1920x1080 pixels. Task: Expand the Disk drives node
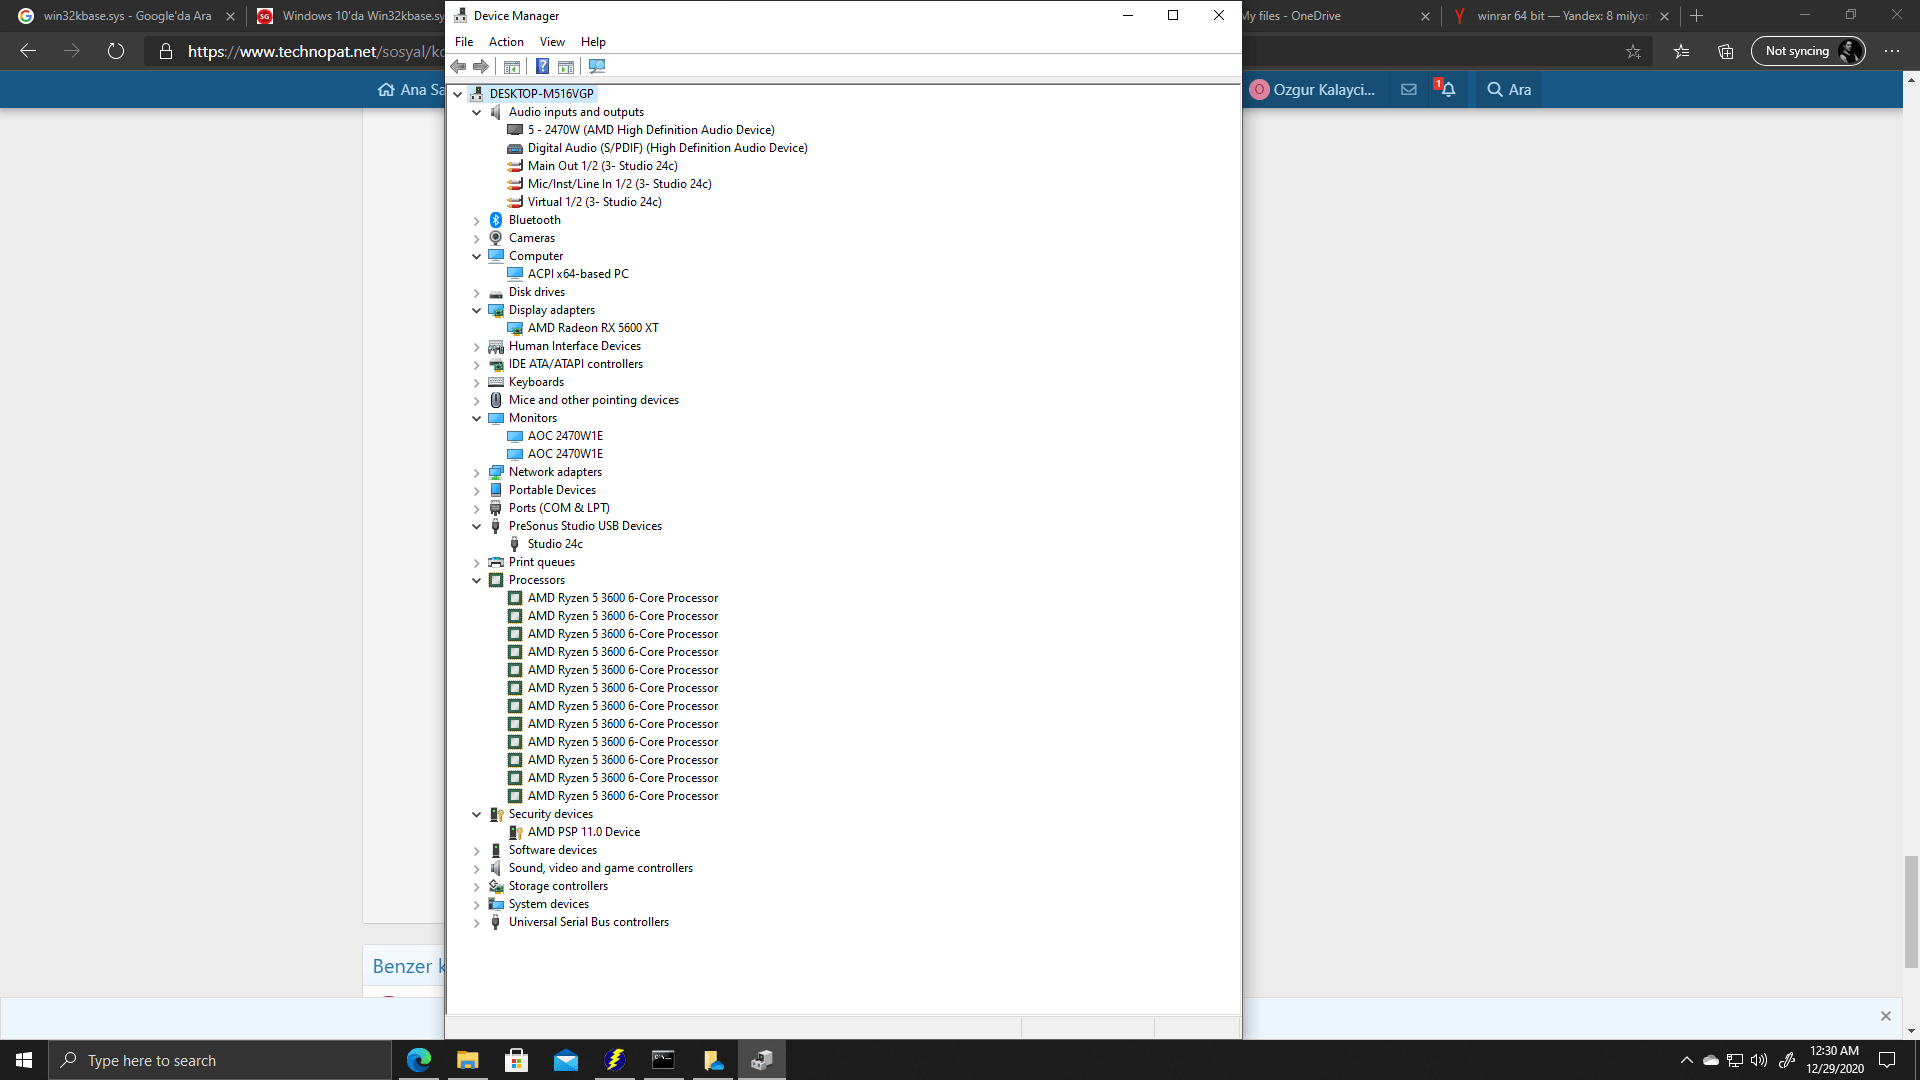[477, 293]
